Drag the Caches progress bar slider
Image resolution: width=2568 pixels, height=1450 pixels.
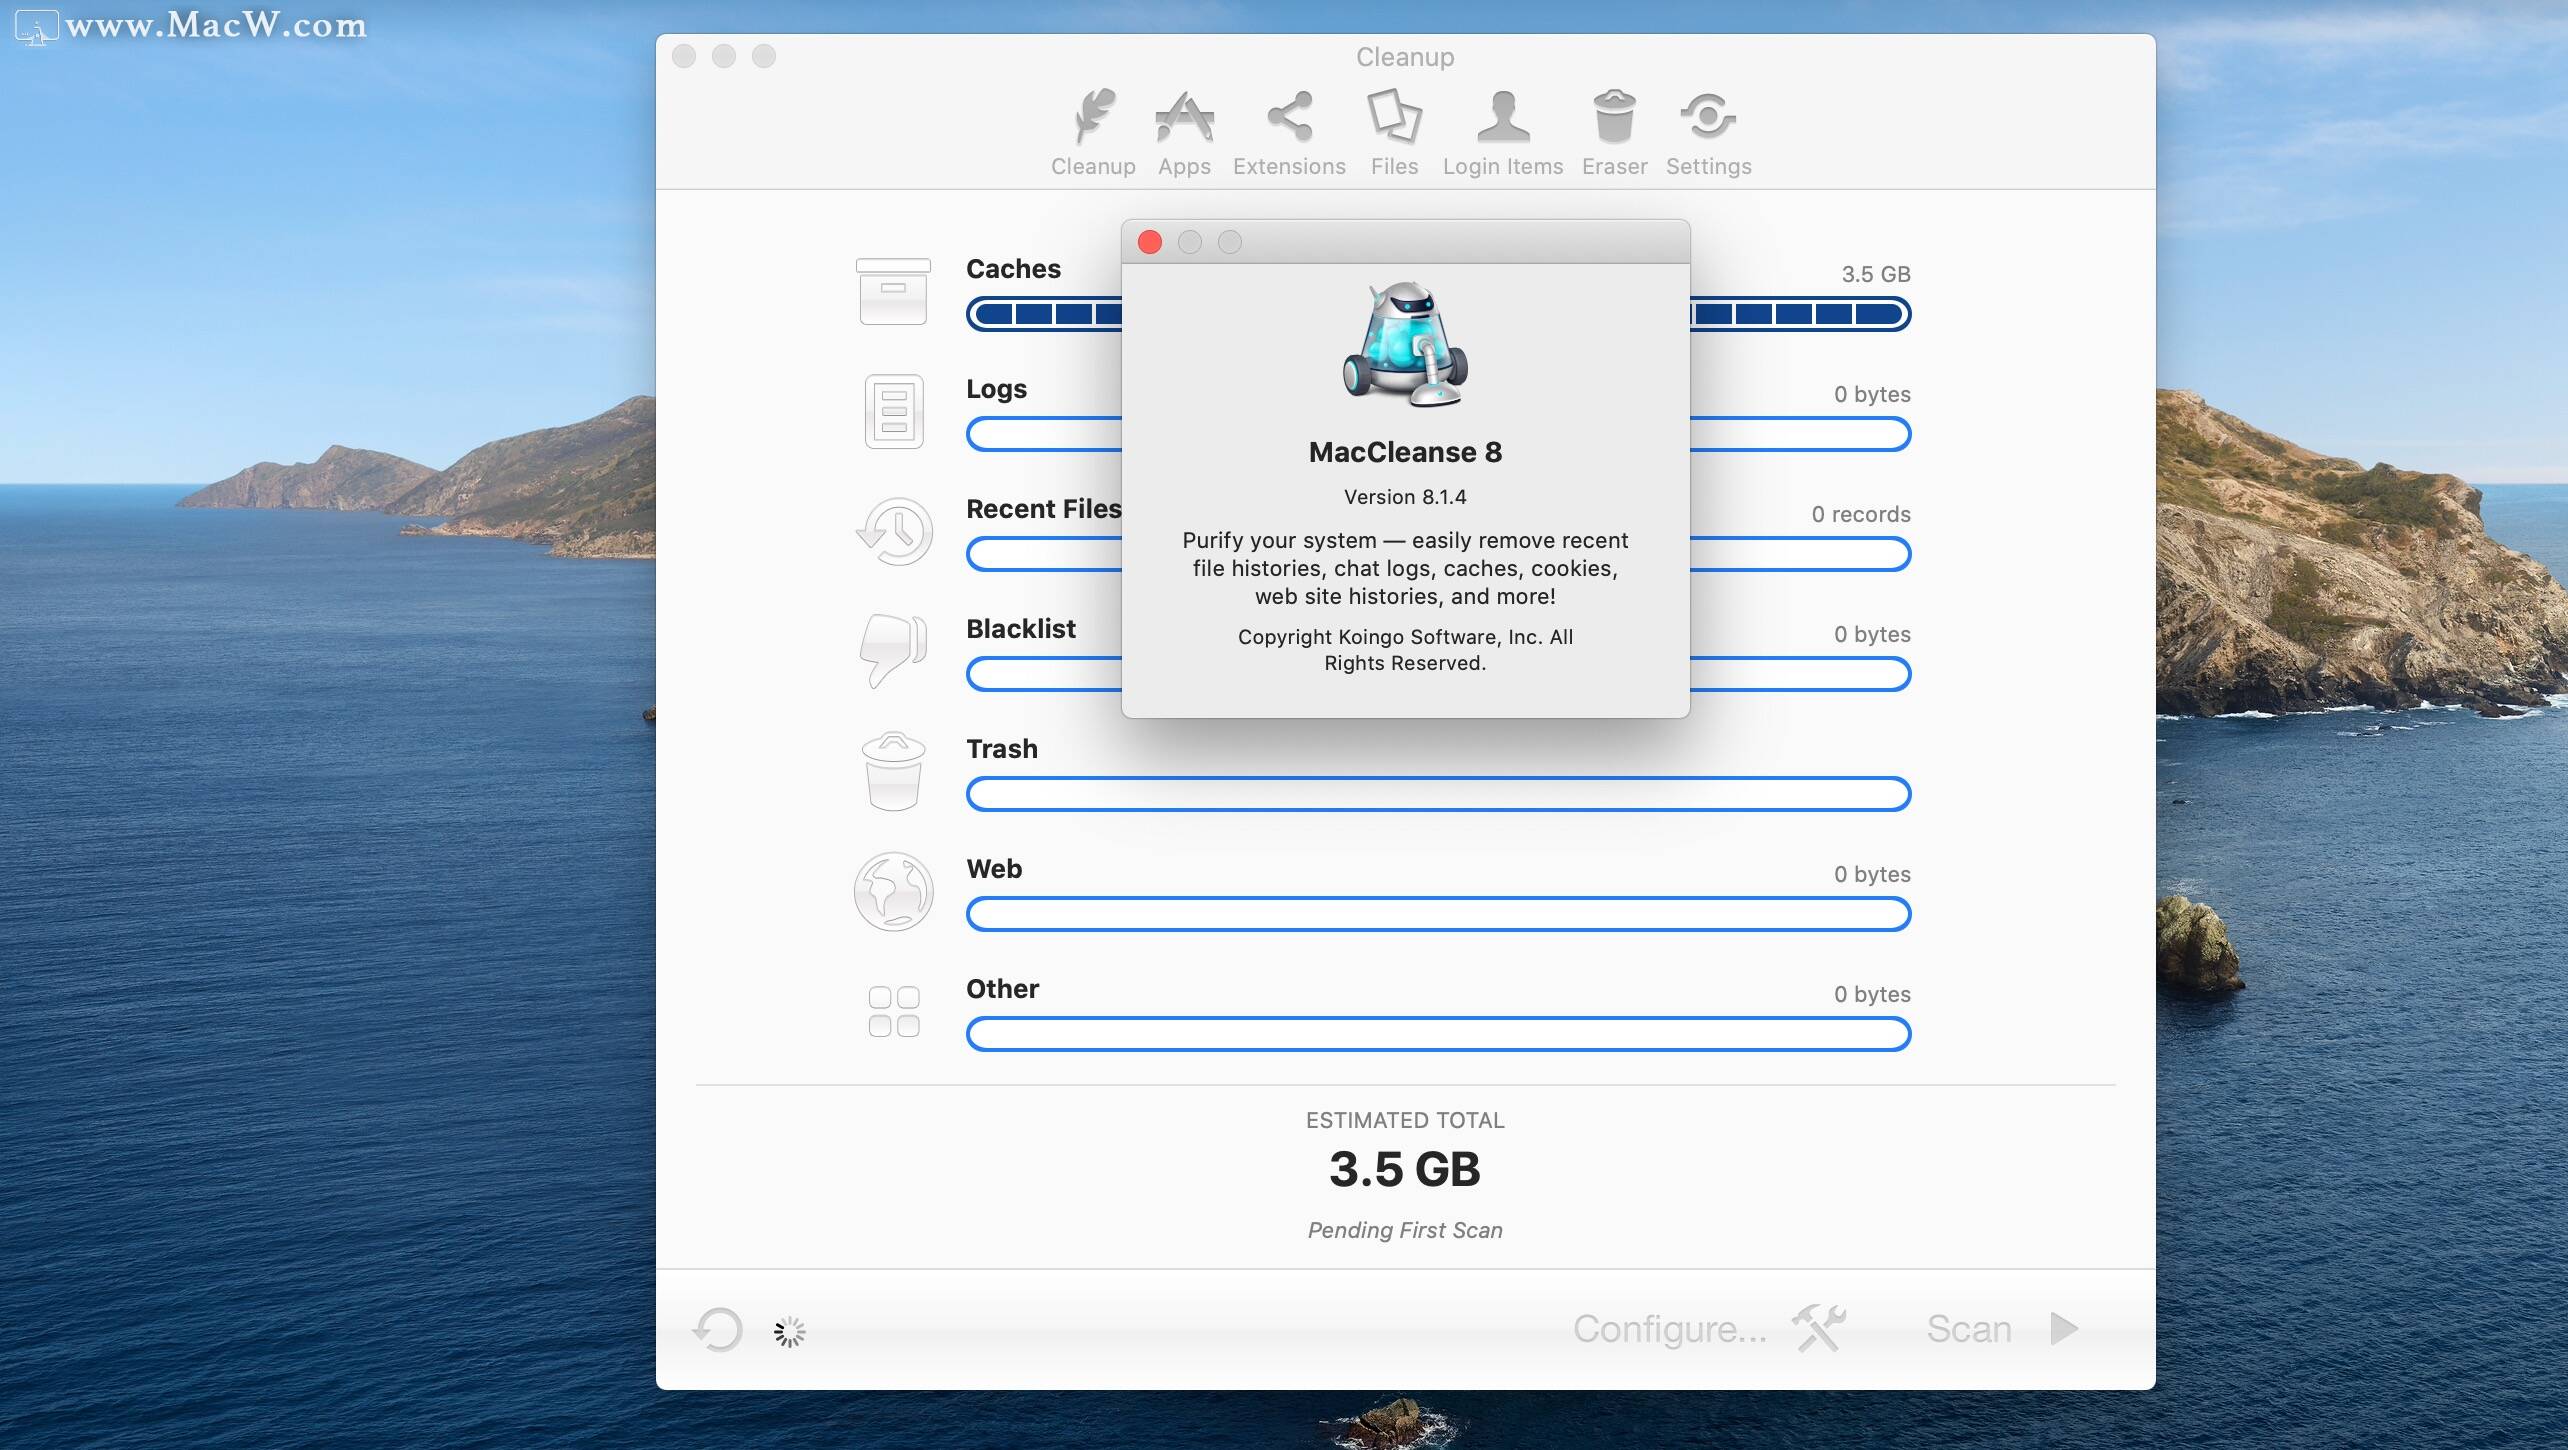coord(1437,314)
